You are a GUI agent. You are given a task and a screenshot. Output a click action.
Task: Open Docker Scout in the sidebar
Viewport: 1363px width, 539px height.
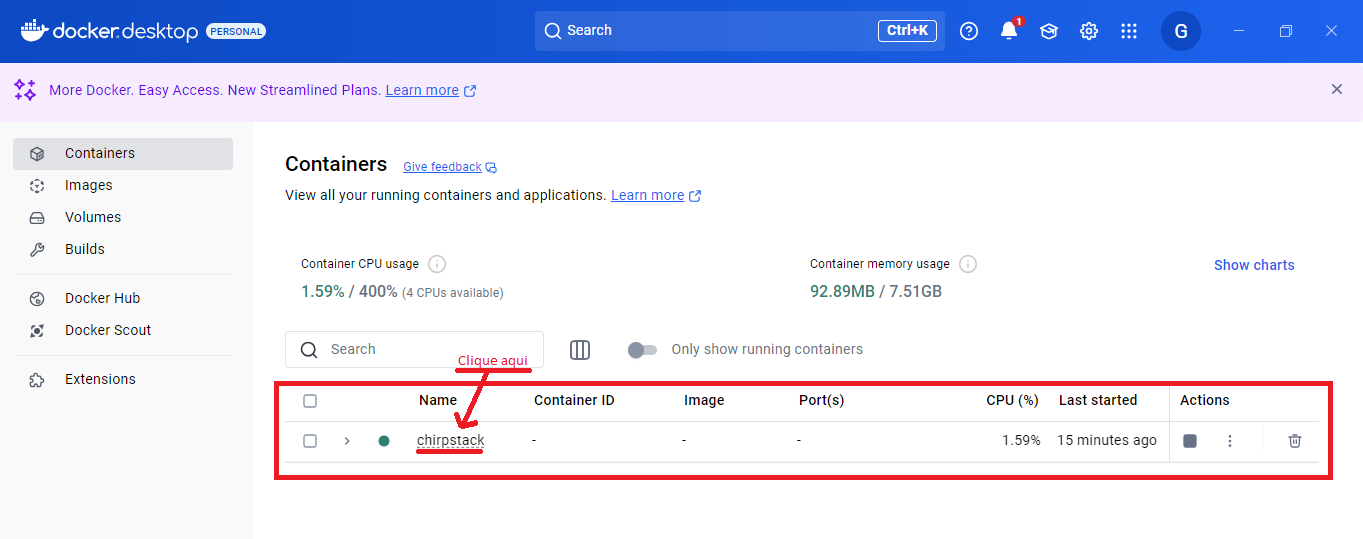click(x=123, y=330)
